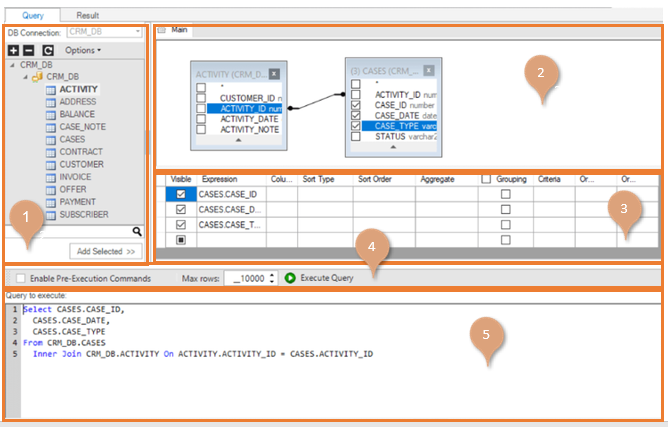Uncheck Visible for CASES.CASE_ID row

[181, 194]
